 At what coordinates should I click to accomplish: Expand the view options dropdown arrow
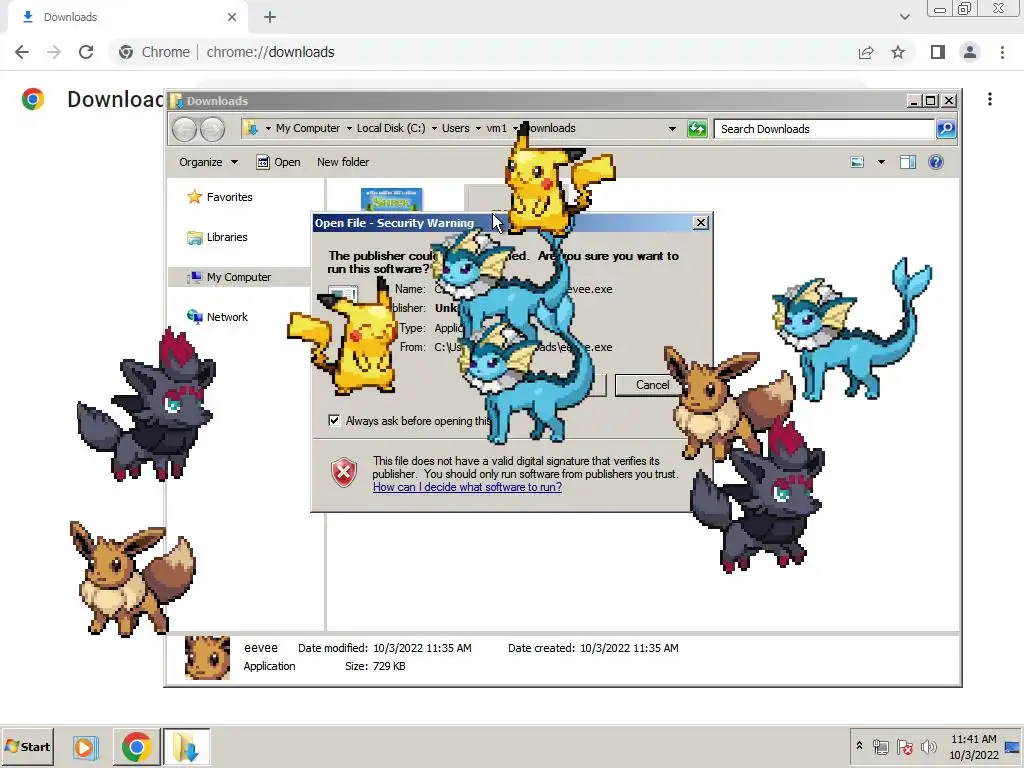pyautogui.click(x=881, y=162)
